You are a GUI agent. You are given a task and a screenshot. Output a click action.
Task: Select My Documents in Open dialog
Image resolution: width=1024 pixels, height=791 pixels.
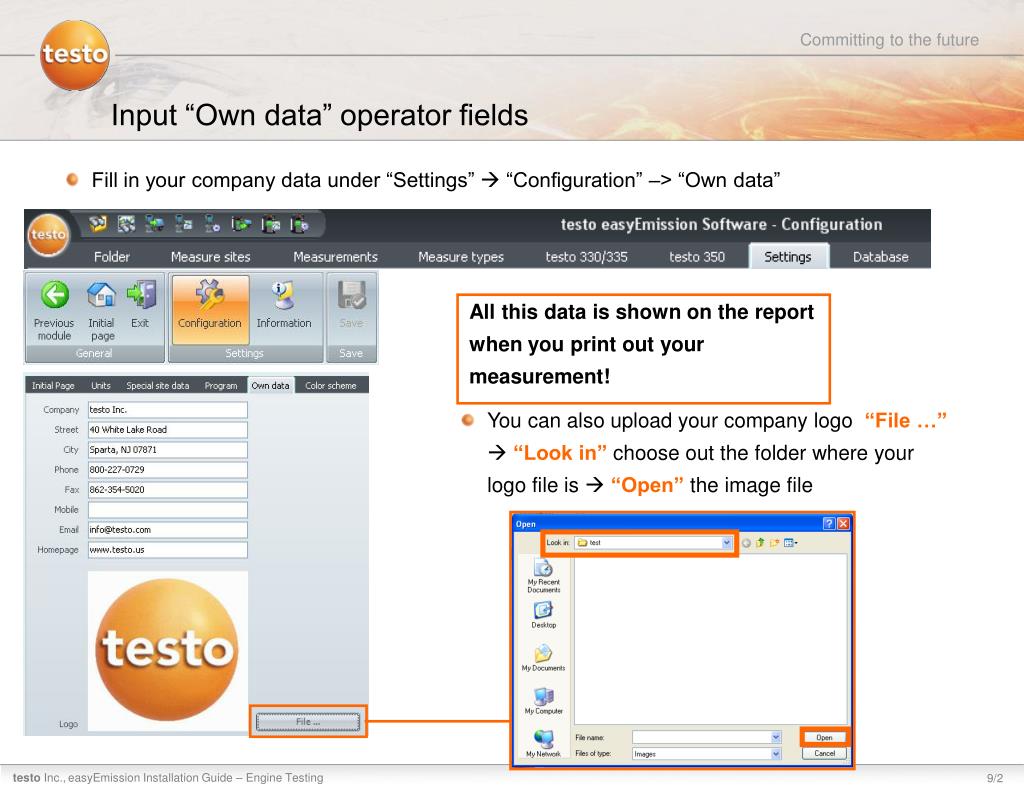pos(543,658)
